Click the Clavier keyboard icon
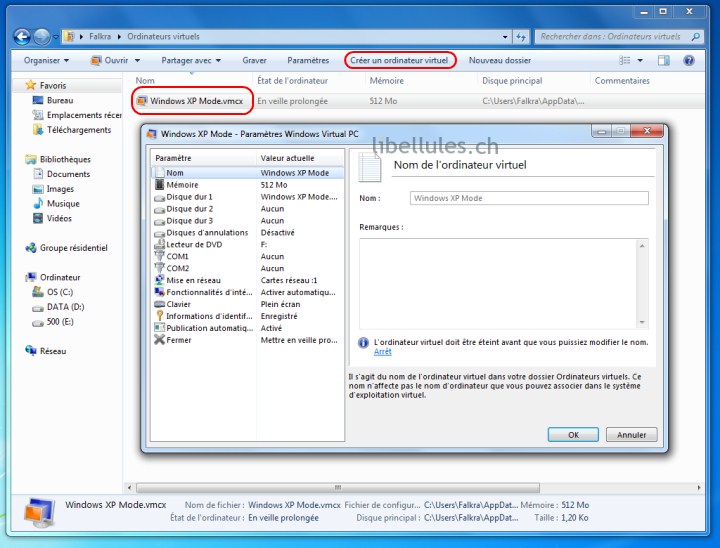720x548 pixels. (x=159, y=304)
